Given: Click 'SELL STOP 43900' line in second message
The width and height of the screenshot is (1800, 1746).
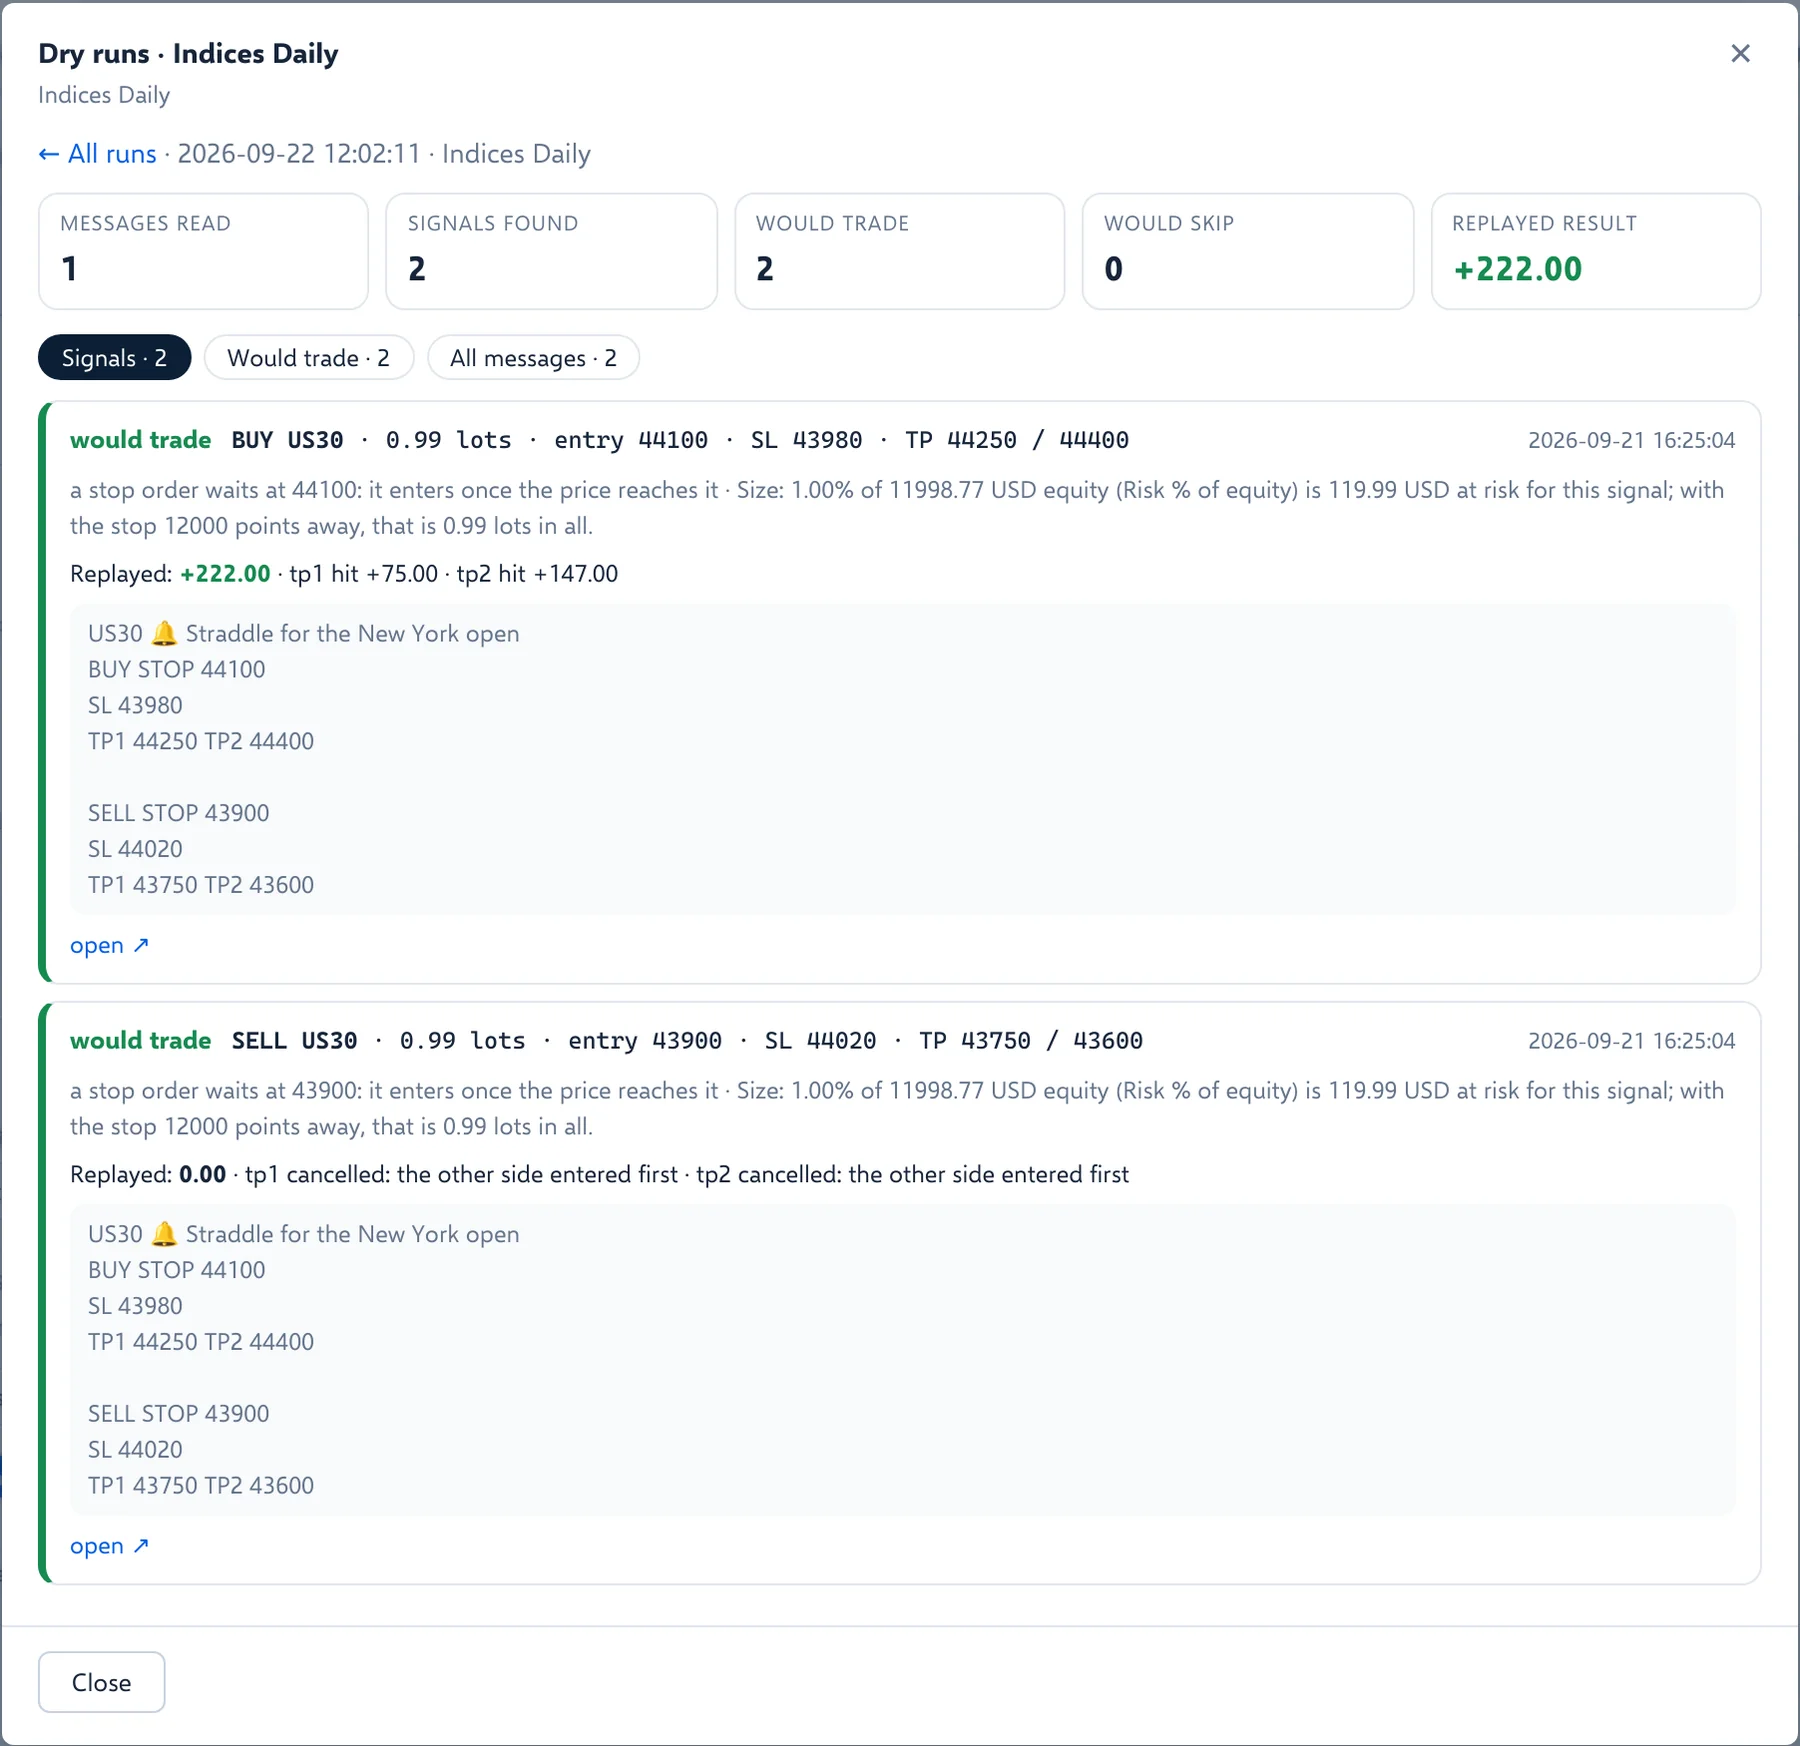Looking at the screenshot, I should 179,1413.
